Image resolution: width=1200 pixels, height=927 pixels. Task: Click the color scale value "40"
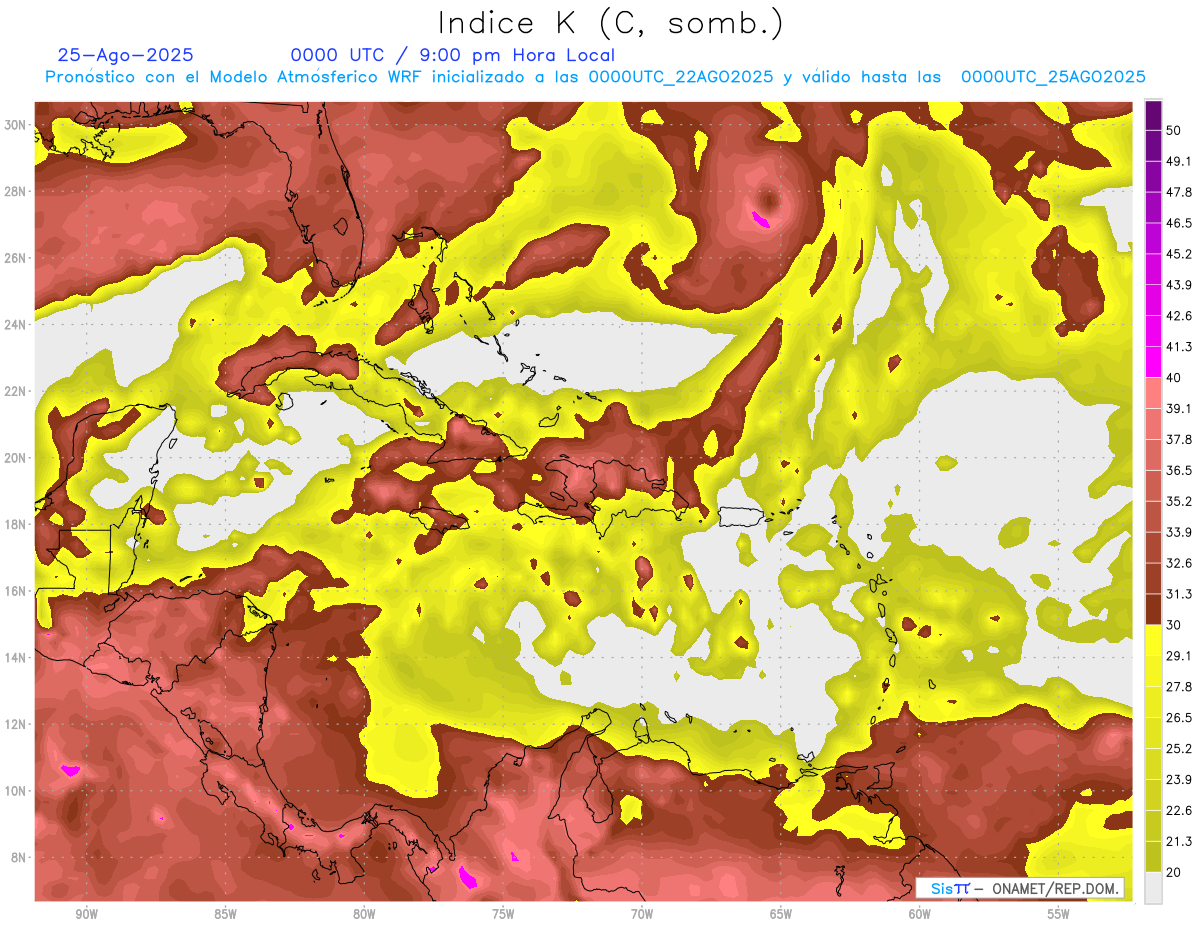tap(1175, 378)
